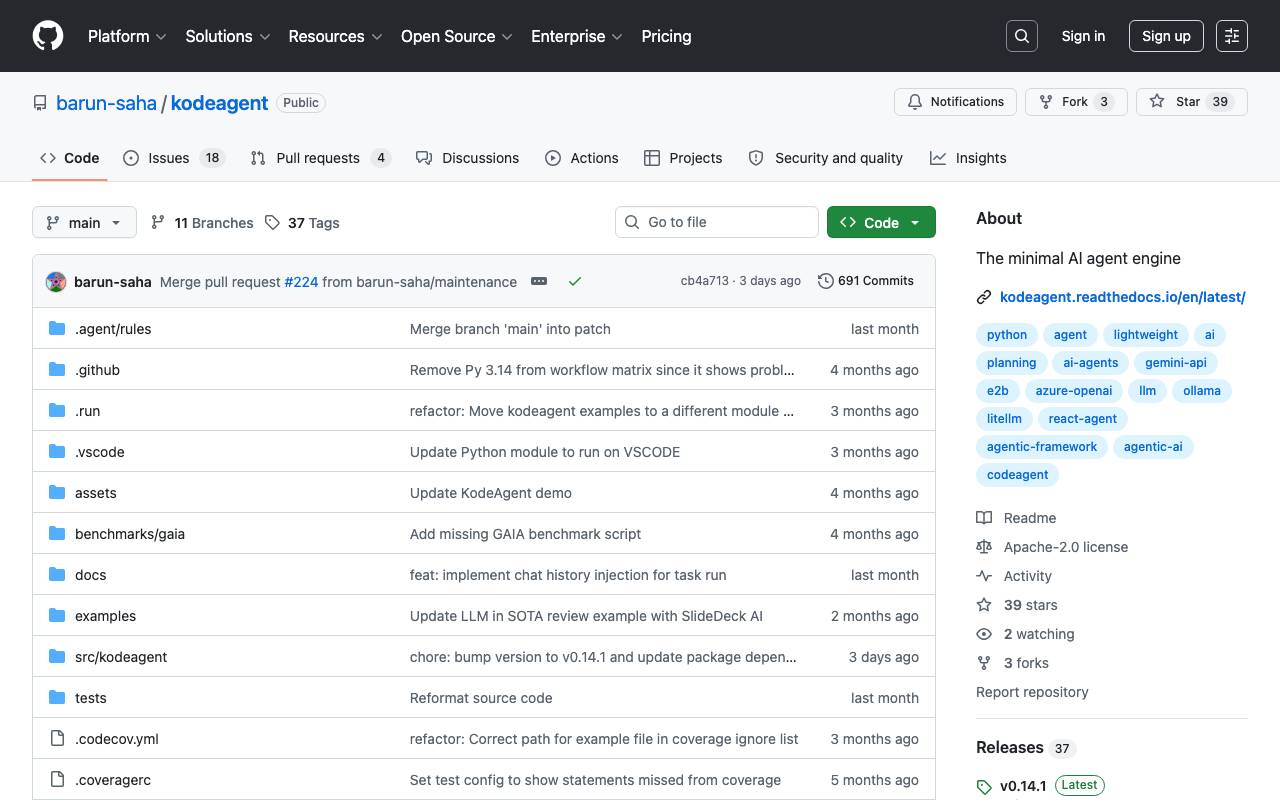Open commit 'Reformat source code'

pyautogui.click(x=481, y=698)
